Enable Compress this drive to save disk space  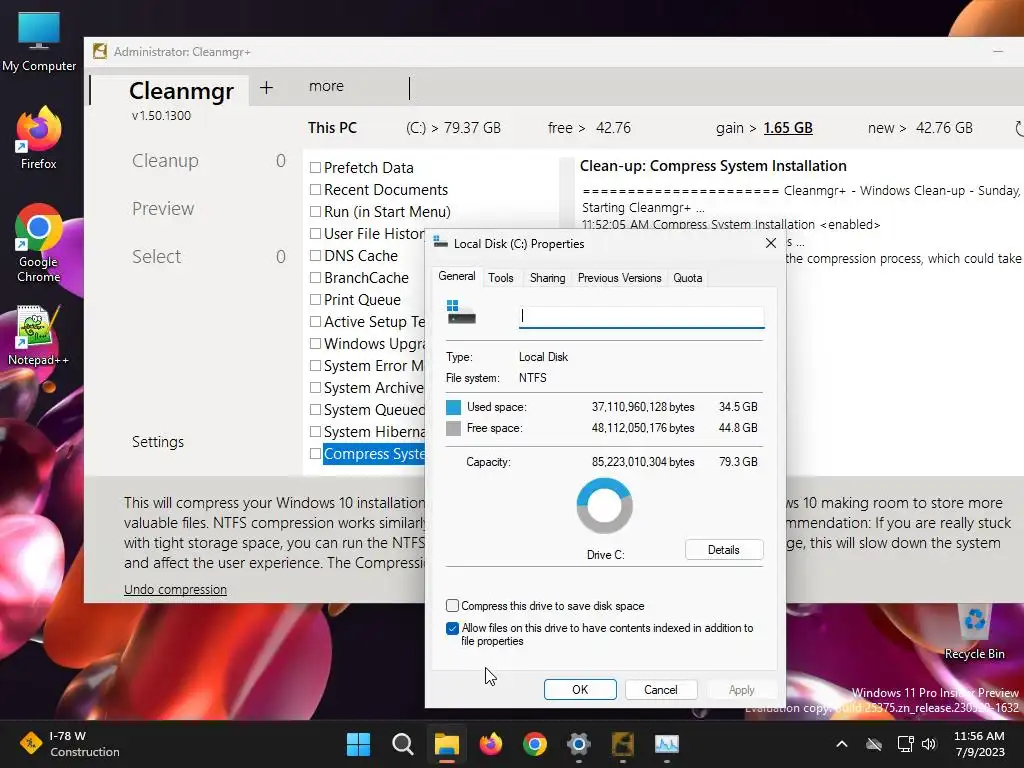coord(452,605)
